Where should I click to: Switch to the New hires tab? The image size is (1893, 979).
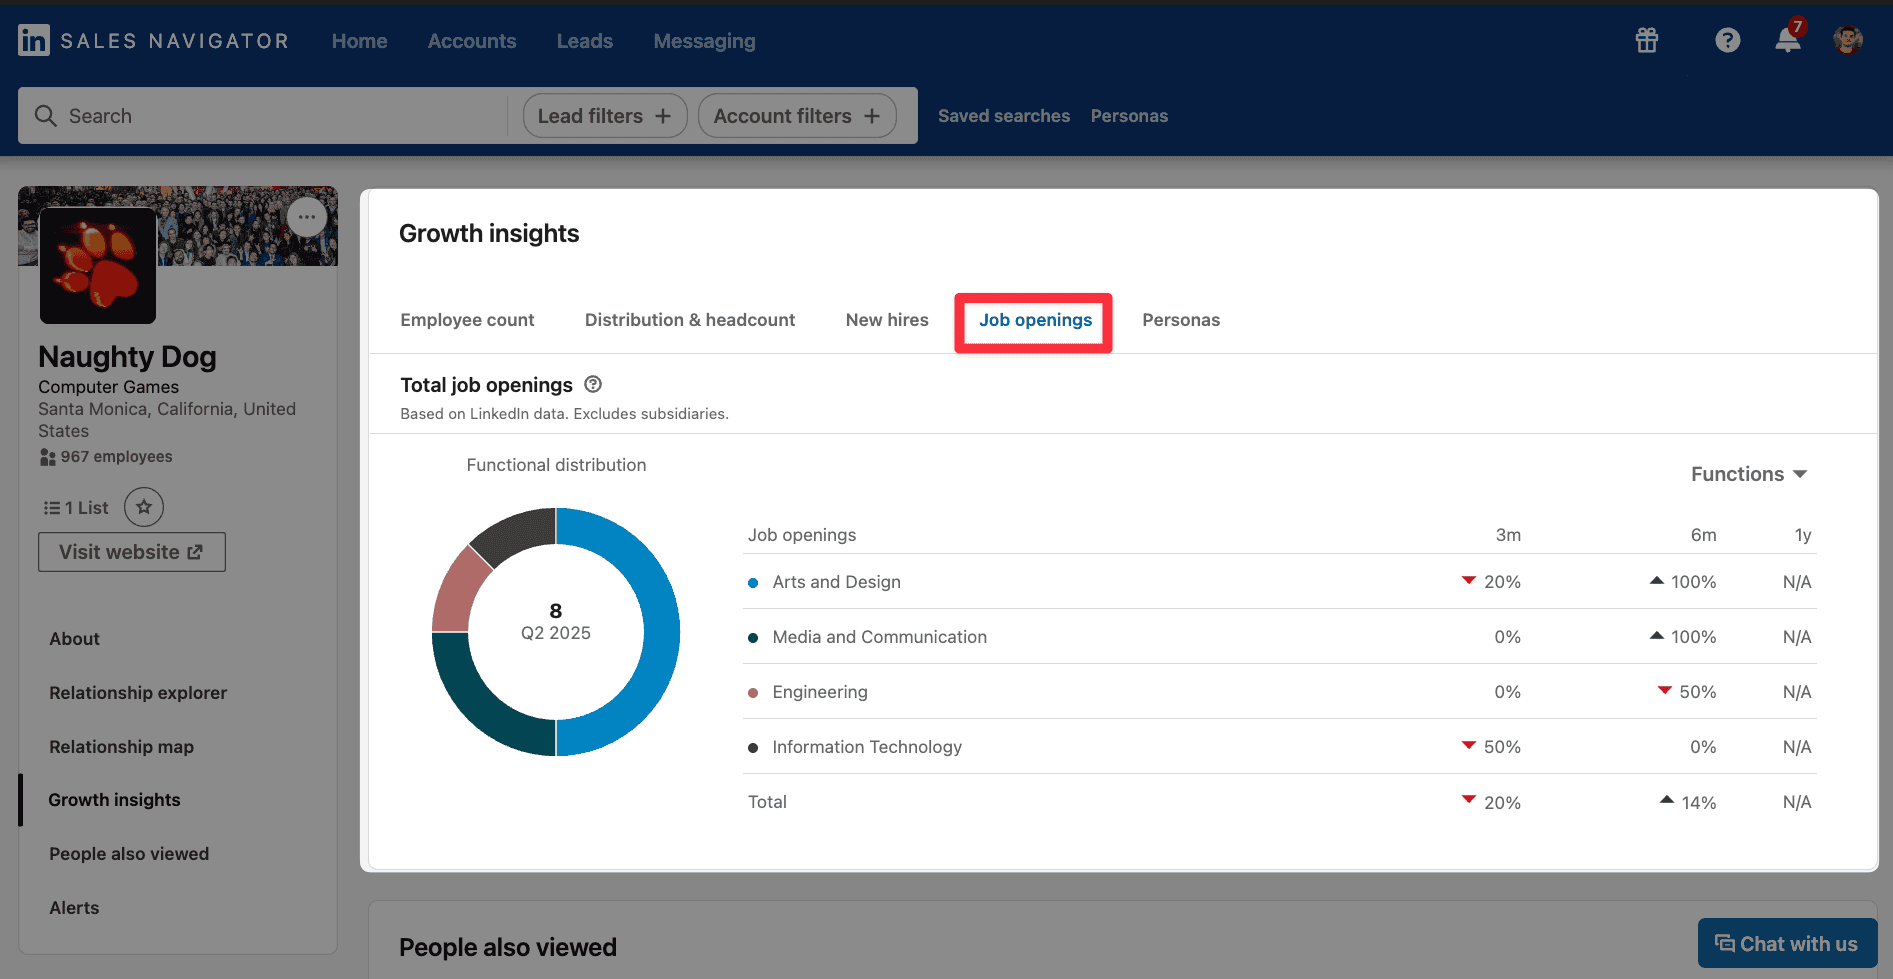click(887, 320)
